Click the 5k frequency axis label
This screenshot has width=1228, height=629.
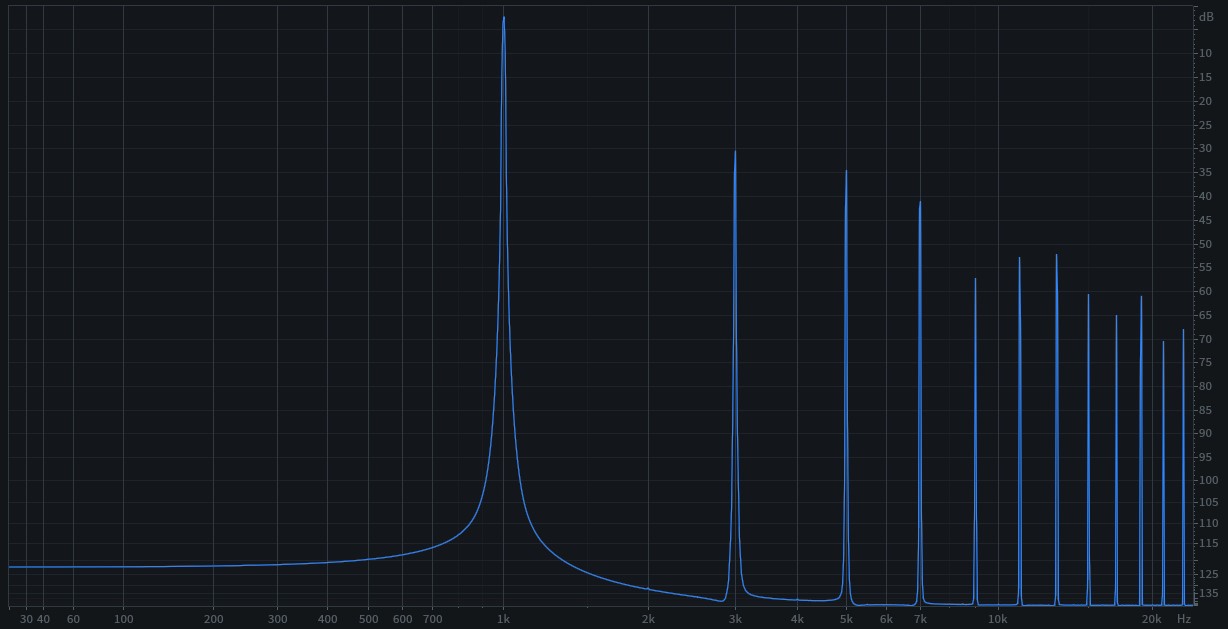[846, 619]
